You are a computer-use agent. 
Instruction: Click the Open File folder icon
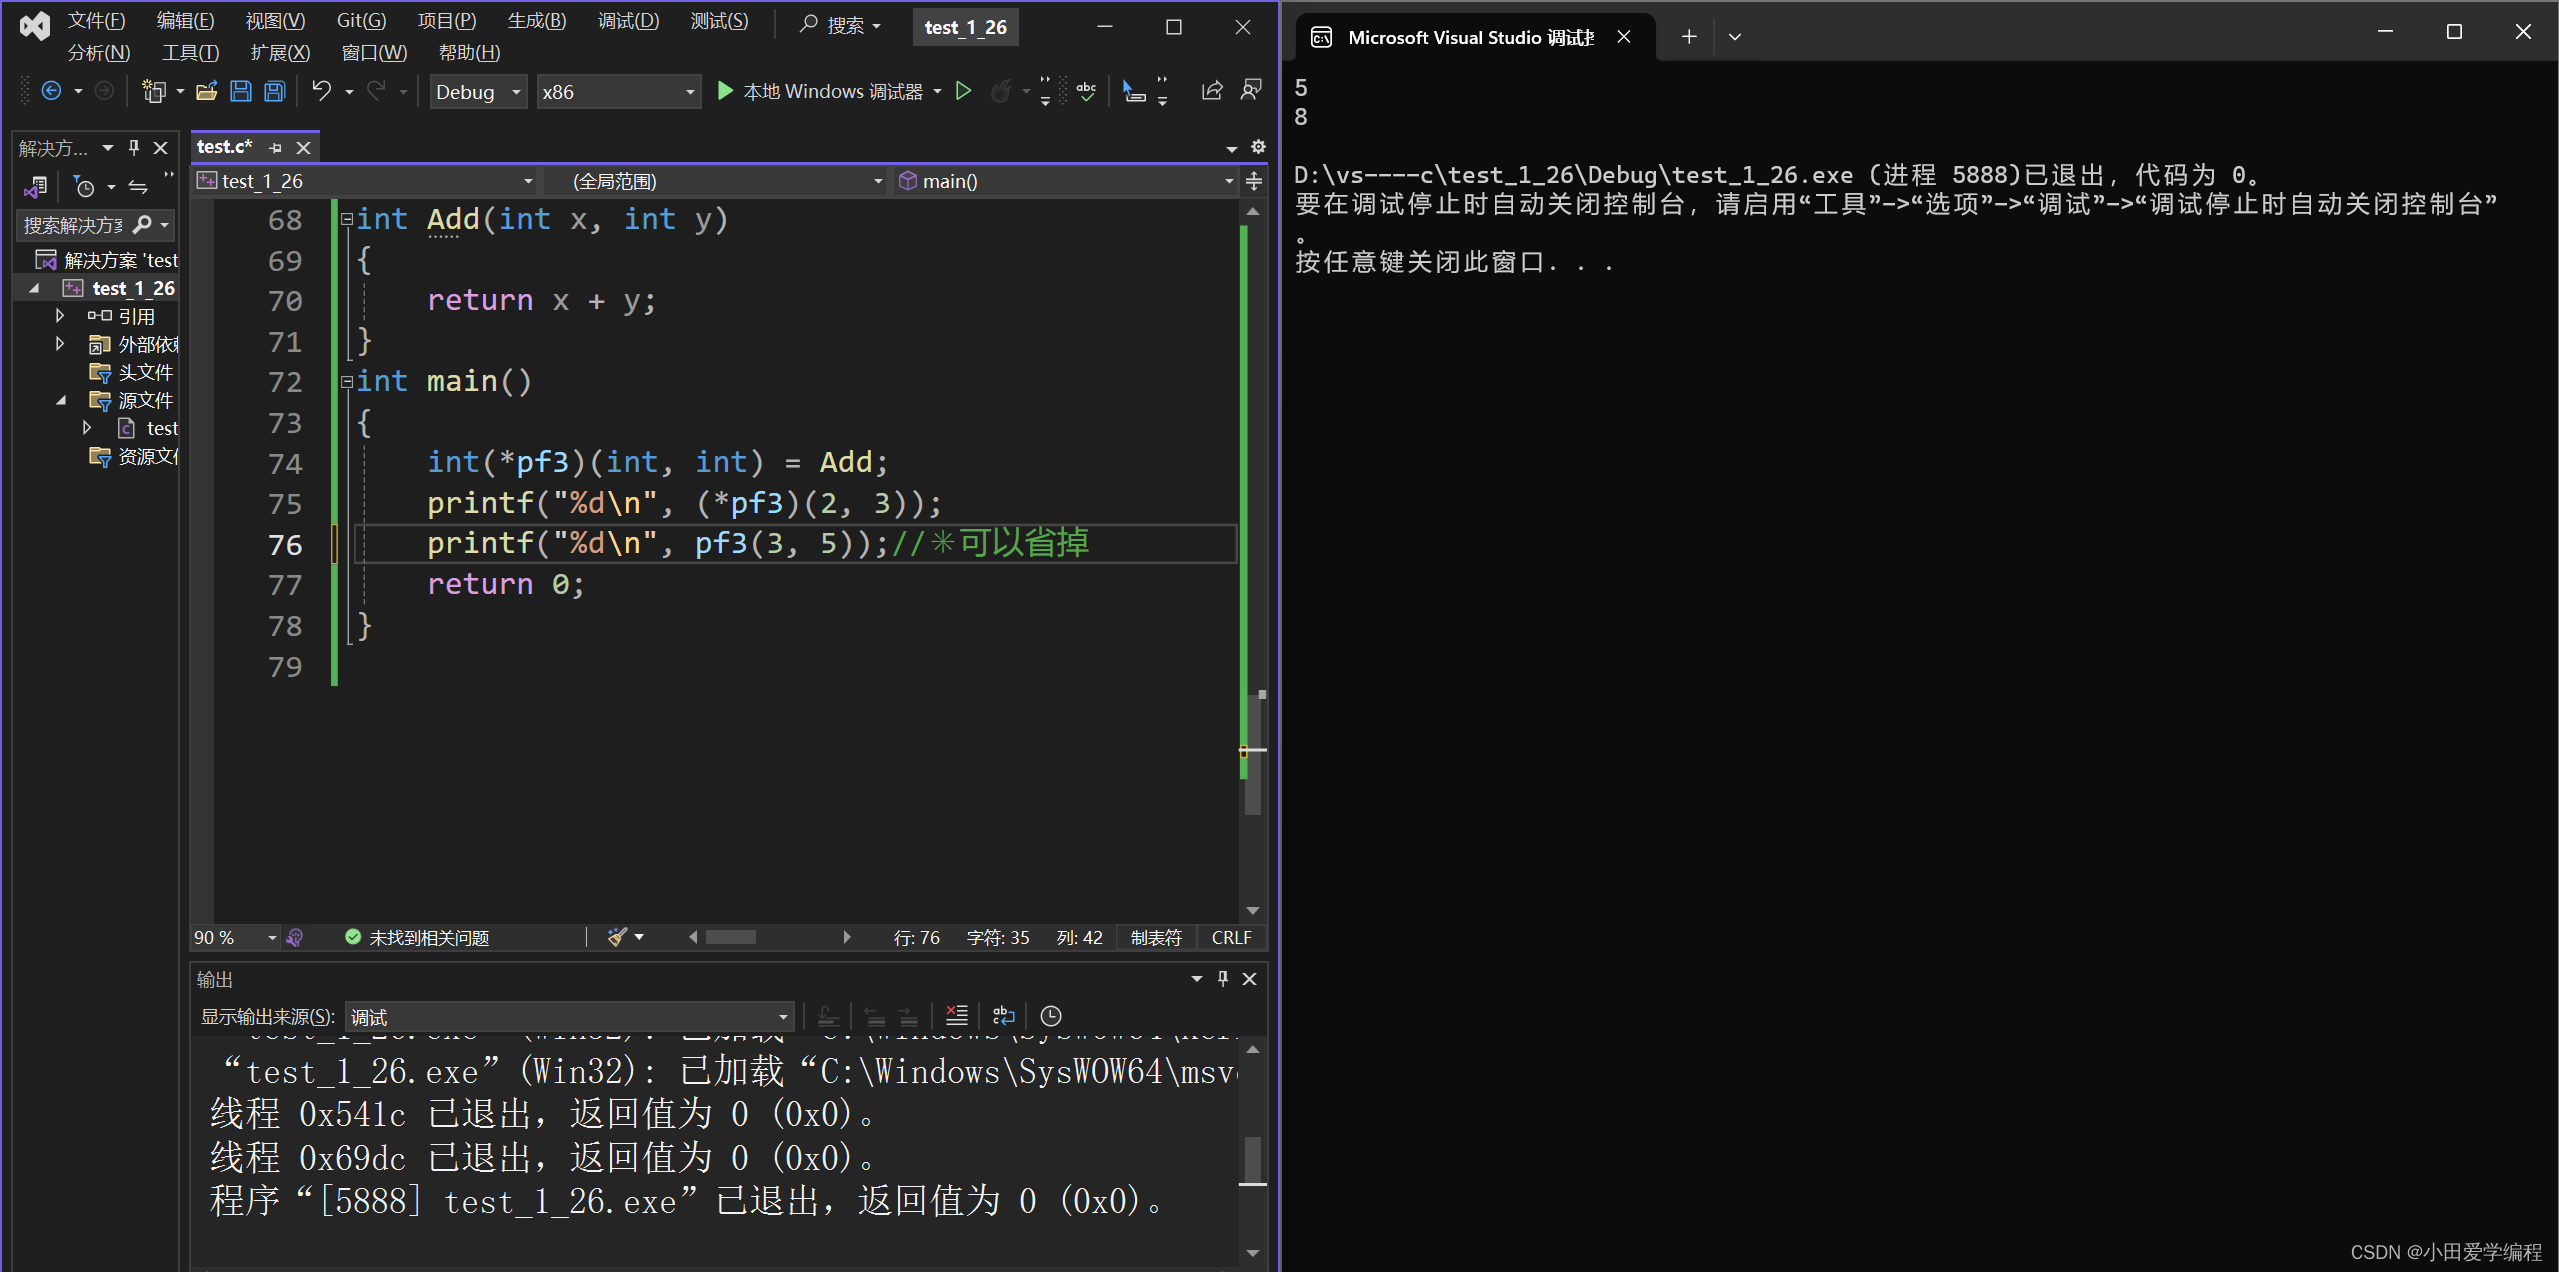[x=207, y=92]
